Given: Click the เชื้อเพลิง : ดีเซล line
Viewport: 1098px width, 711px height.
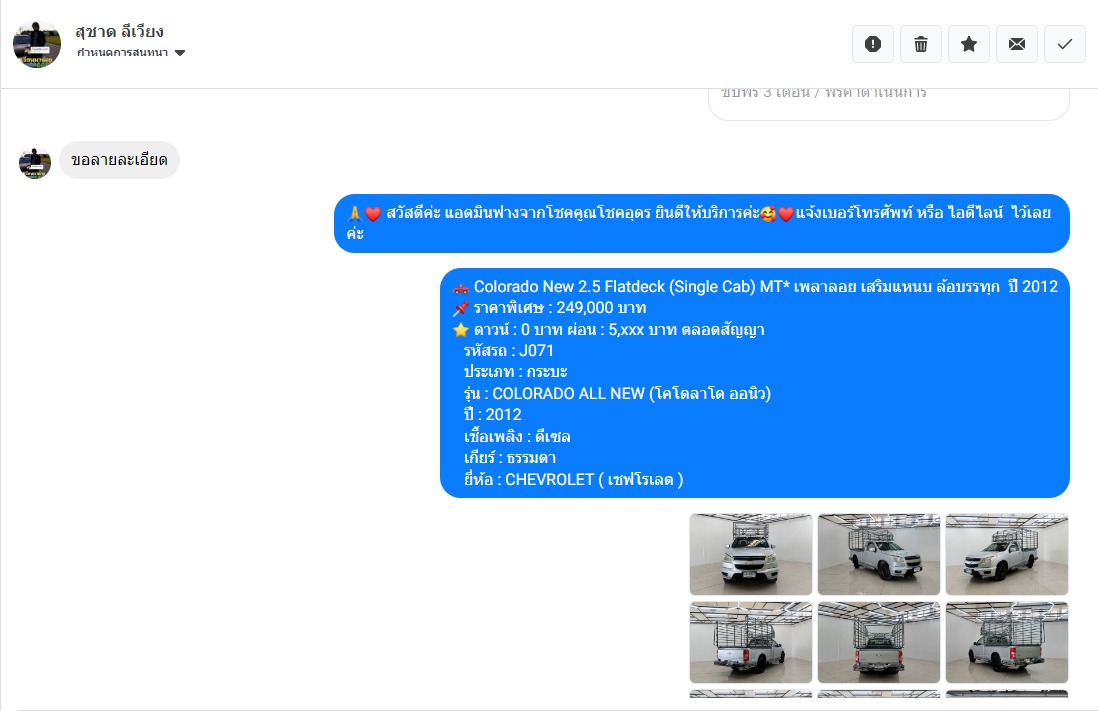Looking at the screenshot, I should coord(517,436).
